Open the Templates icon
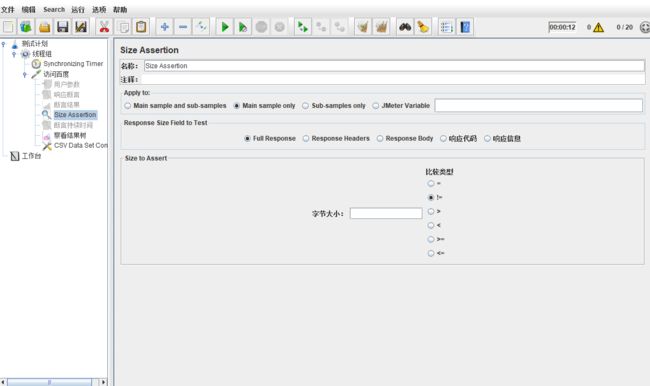Viewport: 650px width, 386px height. [x=26, y=27]
